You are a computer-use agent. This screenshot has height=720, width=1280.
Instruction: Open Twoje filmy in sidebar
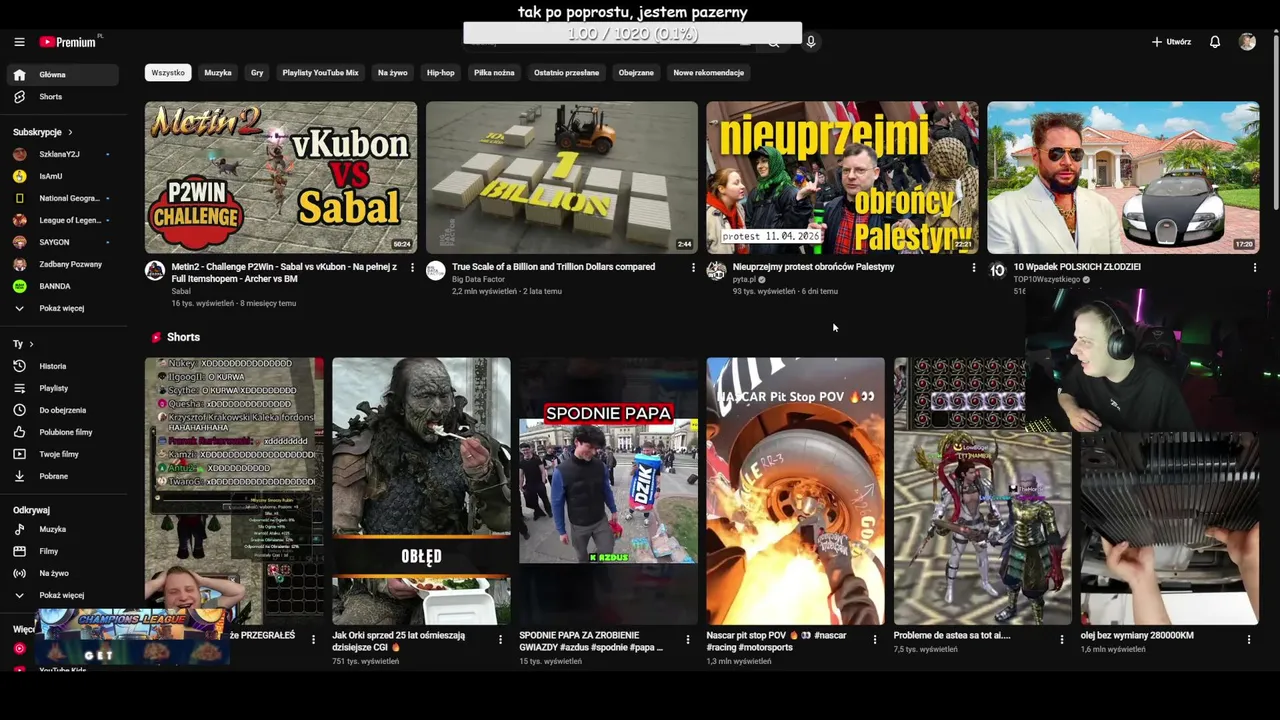(x=62, y=454)
